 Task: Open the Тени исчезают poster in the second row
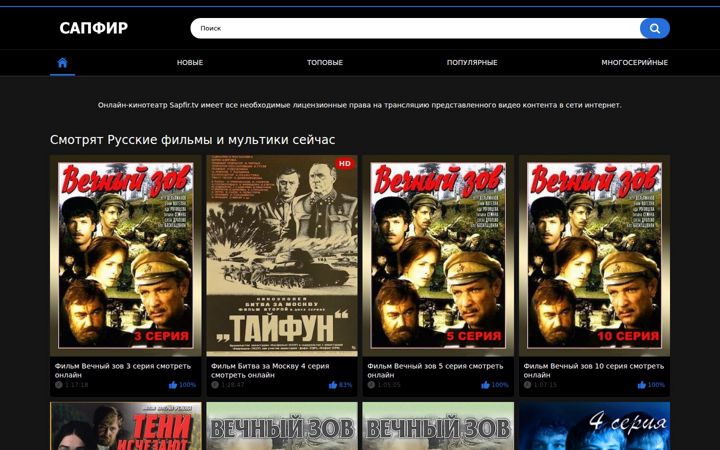tap(125, 426)
